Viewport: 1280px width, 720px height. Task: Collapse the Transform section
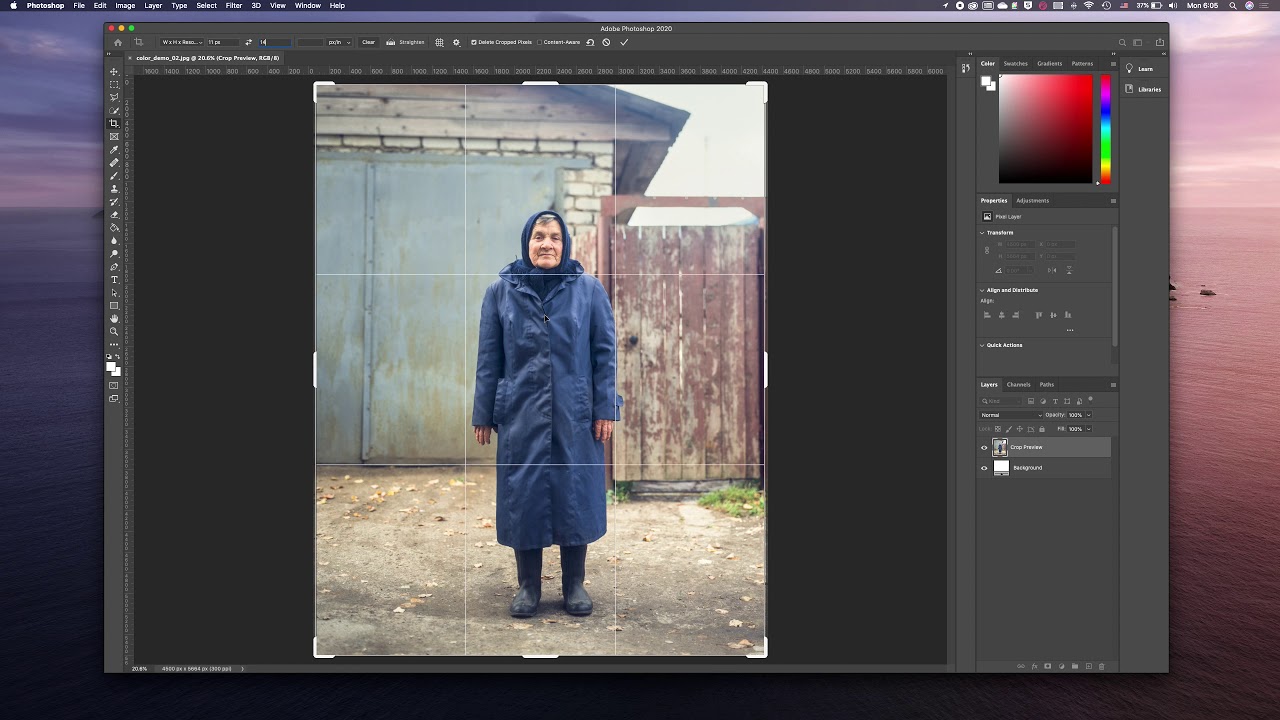pos(982,233)
